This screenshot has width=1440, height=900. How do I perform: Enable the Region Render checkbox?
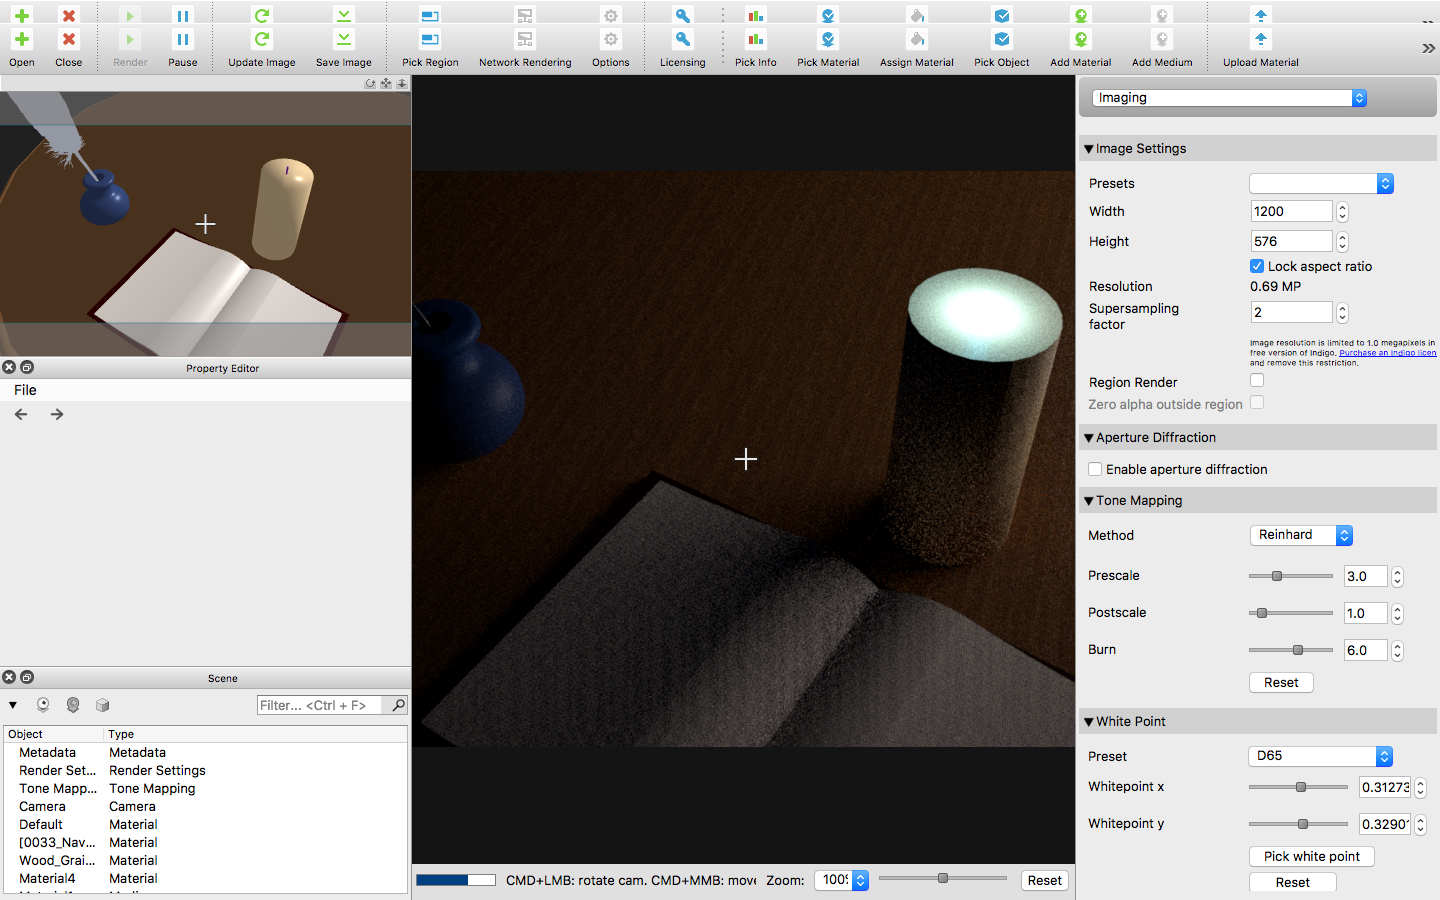click(1257, 380)
